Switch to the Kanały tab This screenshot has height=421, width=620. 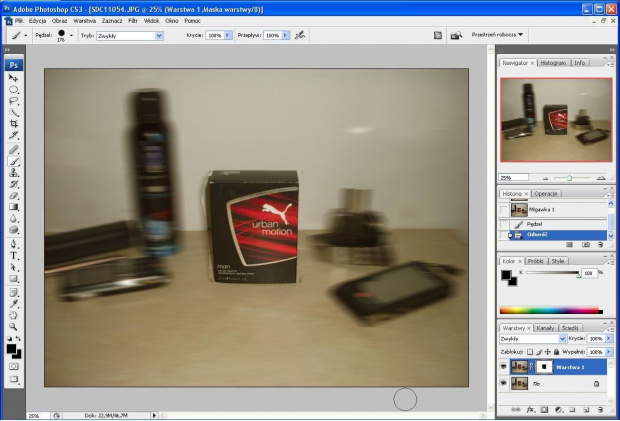[x=545, y=328]
